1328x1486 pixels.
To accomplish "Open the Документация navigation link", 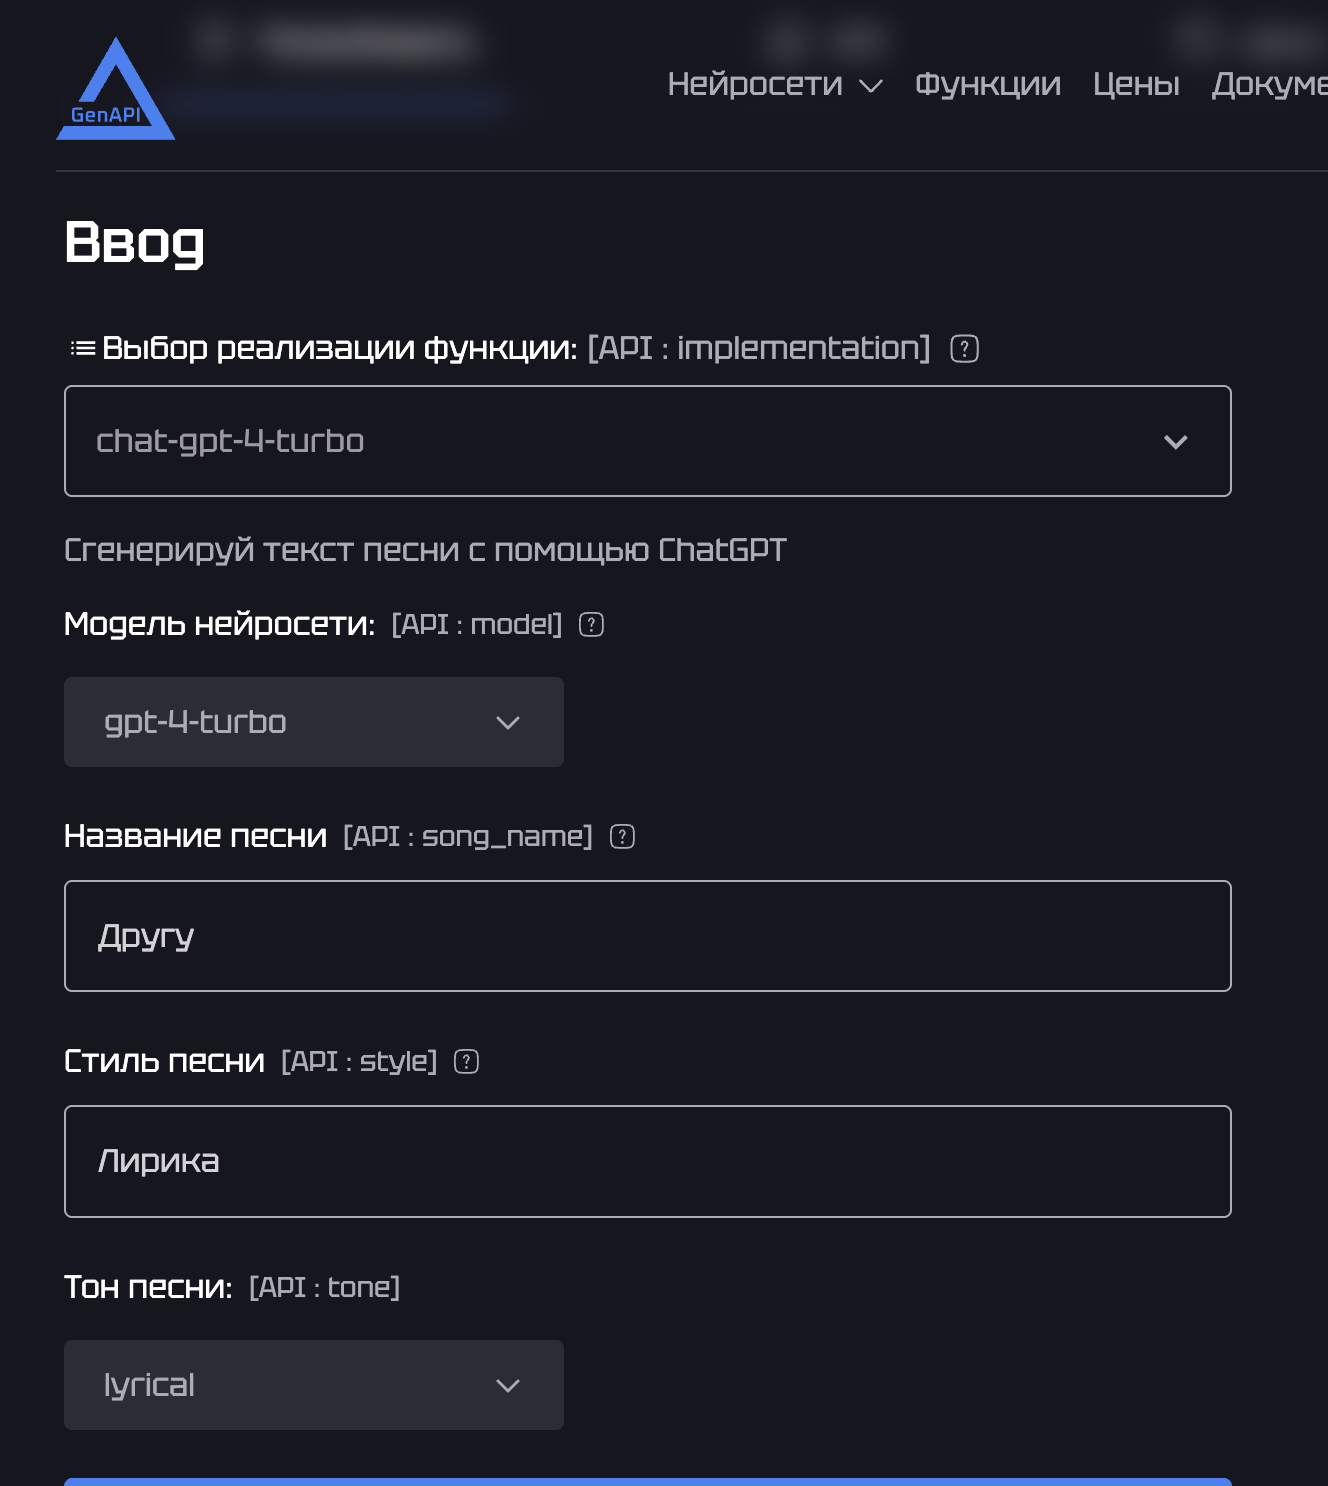I will tap(1270, 84).
